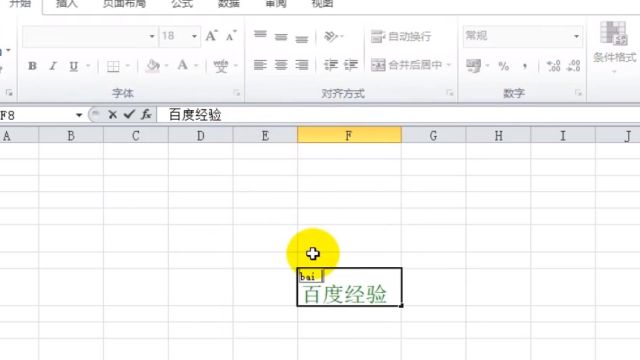Open number dialog launcher in 数字 group
The height and width of the screenshot is (360, 640).
click(x=578, y=93)
